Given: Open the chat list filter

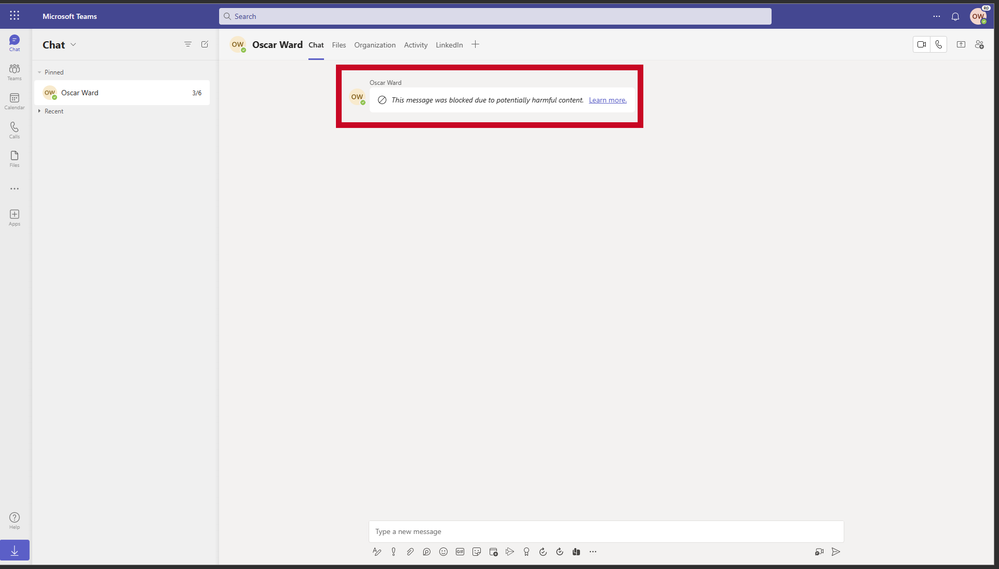Looking at the screenshot, I should coord(188,45).
